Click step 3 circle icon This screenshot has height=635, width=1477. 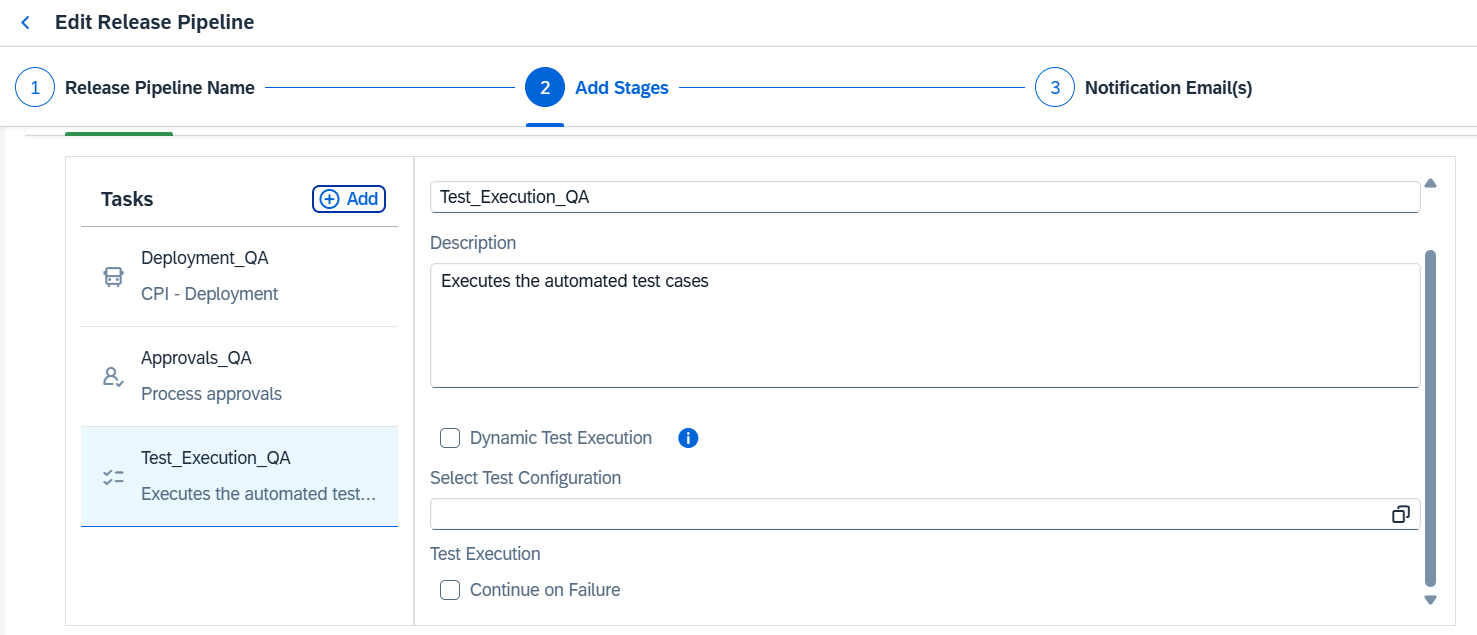pos(1055,88)
